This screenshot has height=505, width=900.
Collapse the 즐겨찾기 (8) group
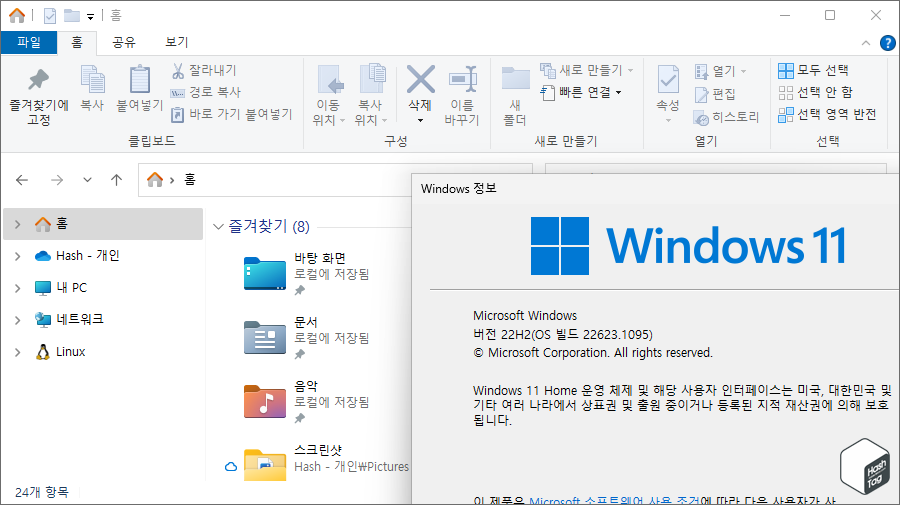point(218,227)
